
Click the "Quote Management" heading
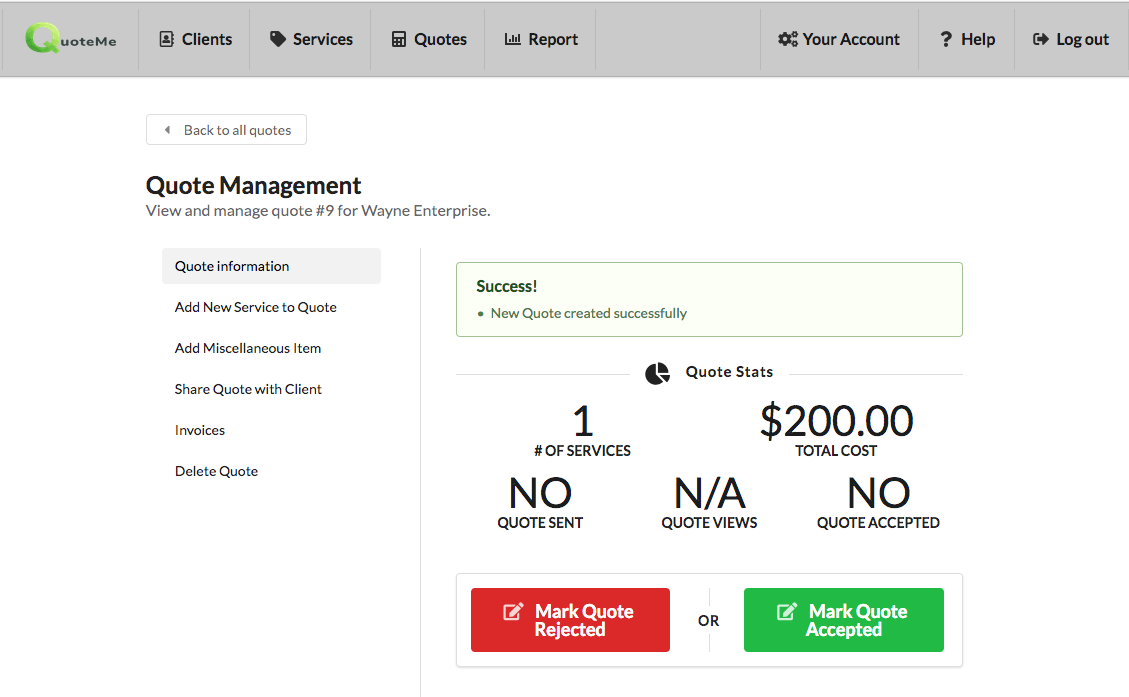pyautogui.click(x=253, y=186)
